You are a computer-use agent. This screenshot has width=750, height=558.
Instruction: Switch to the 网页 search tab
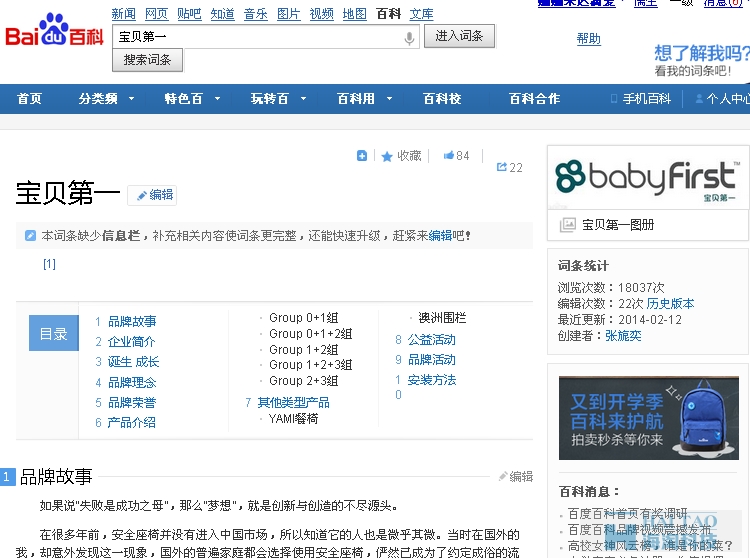(x=156, y=14)
